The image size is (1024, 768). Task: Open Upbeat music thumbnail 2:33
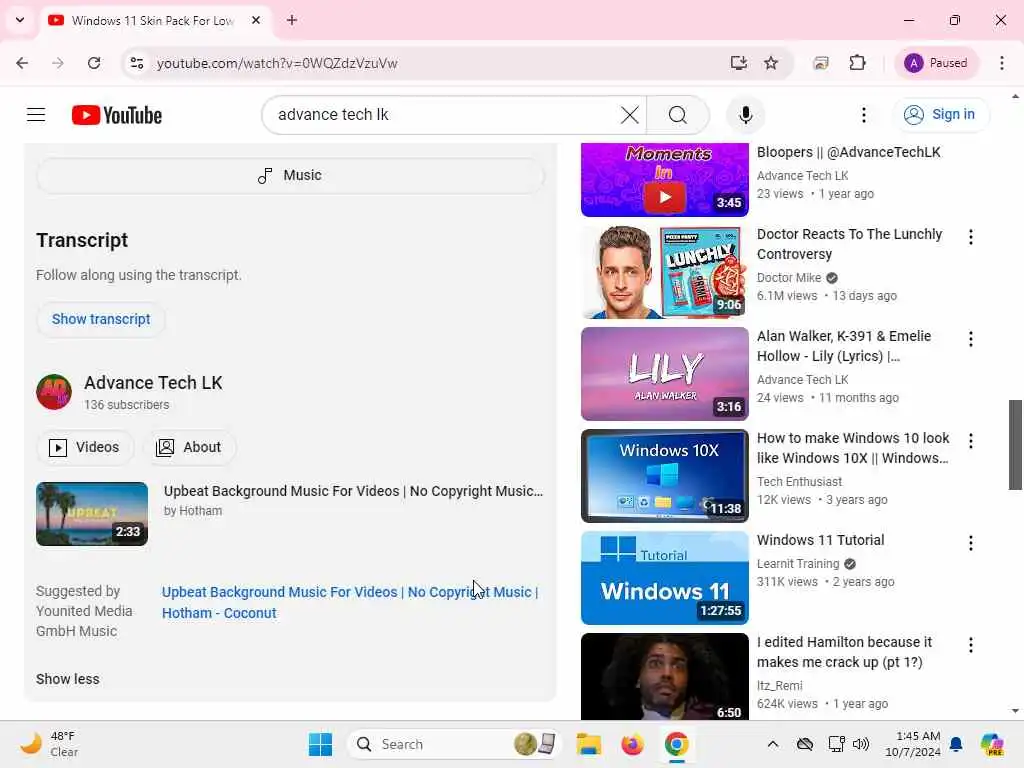tap(92, 514)
